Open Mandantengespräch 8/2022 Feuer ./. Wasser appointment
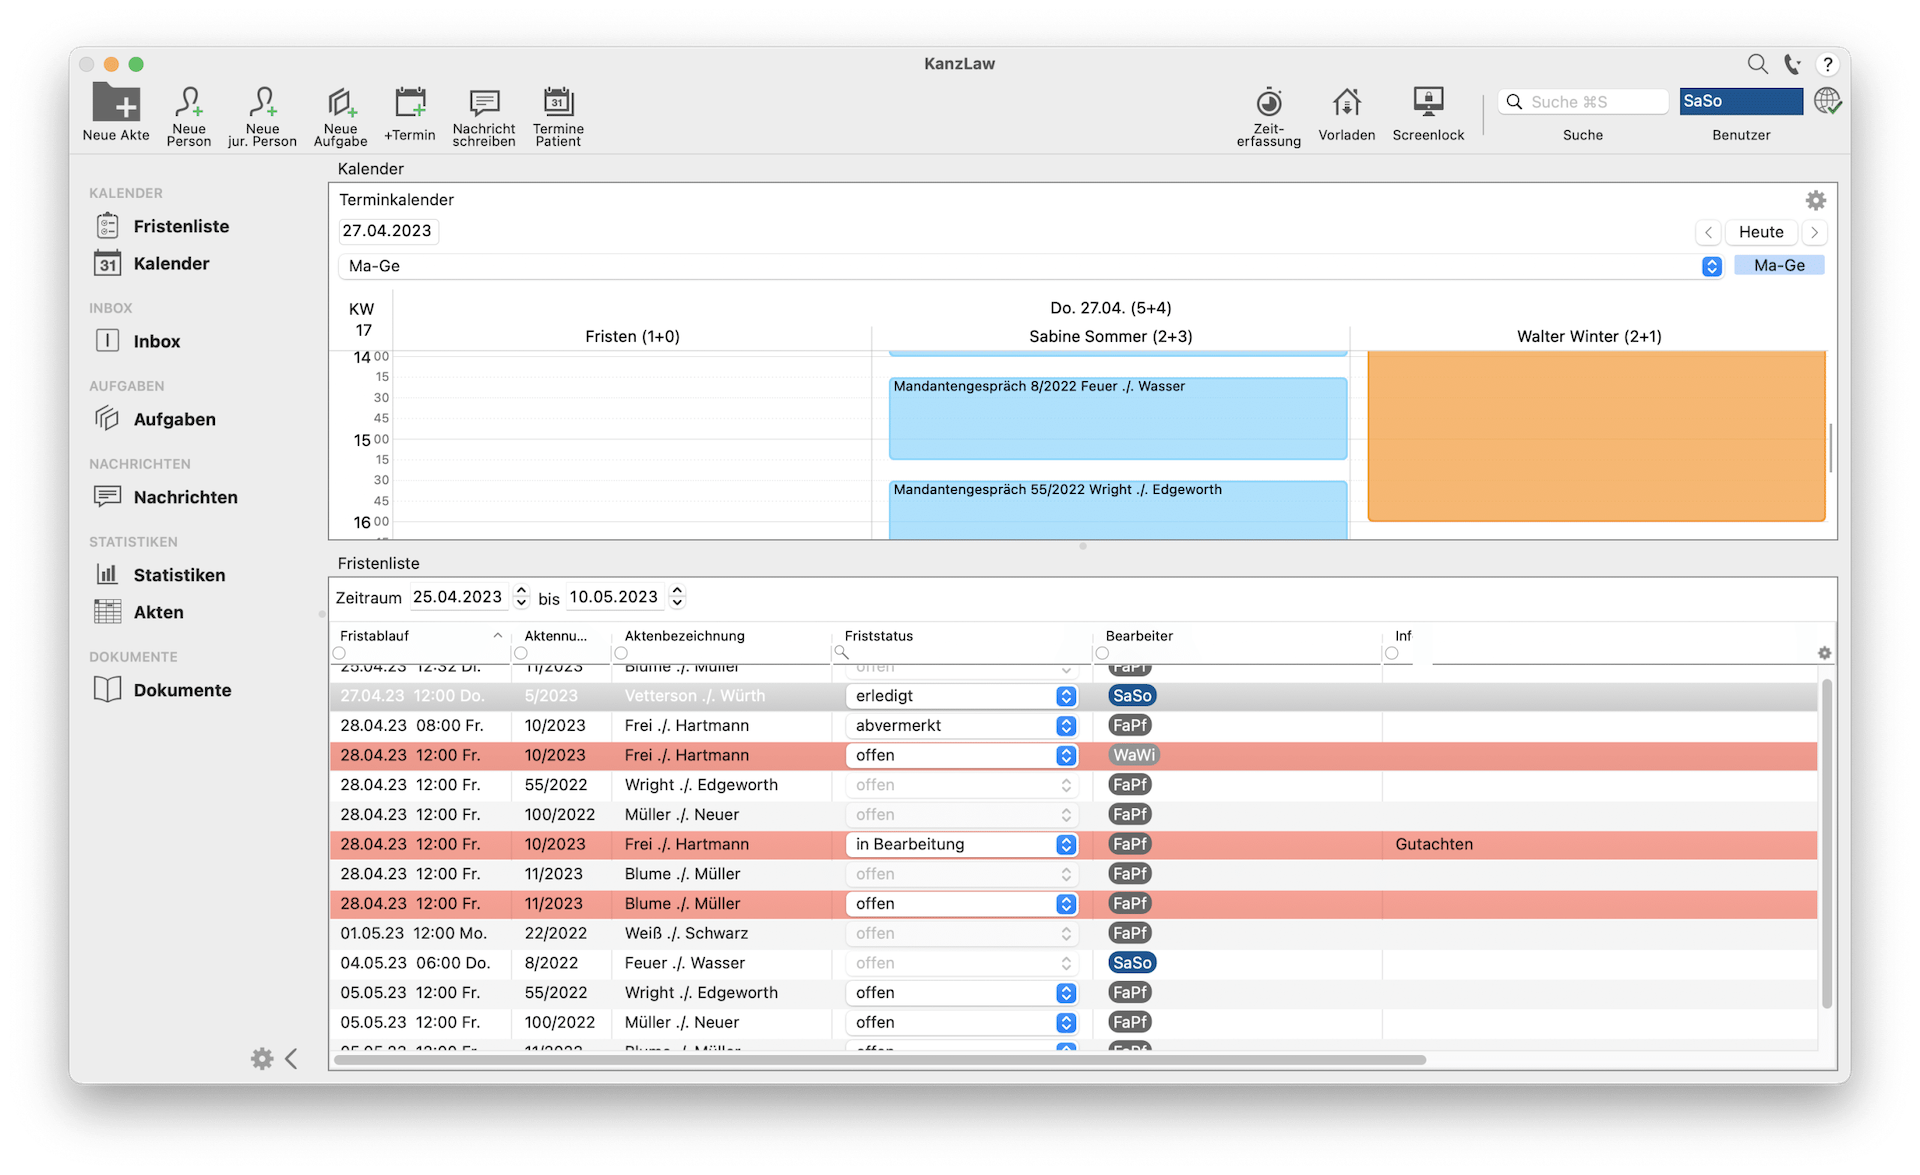 click(x=1118, y=418)
